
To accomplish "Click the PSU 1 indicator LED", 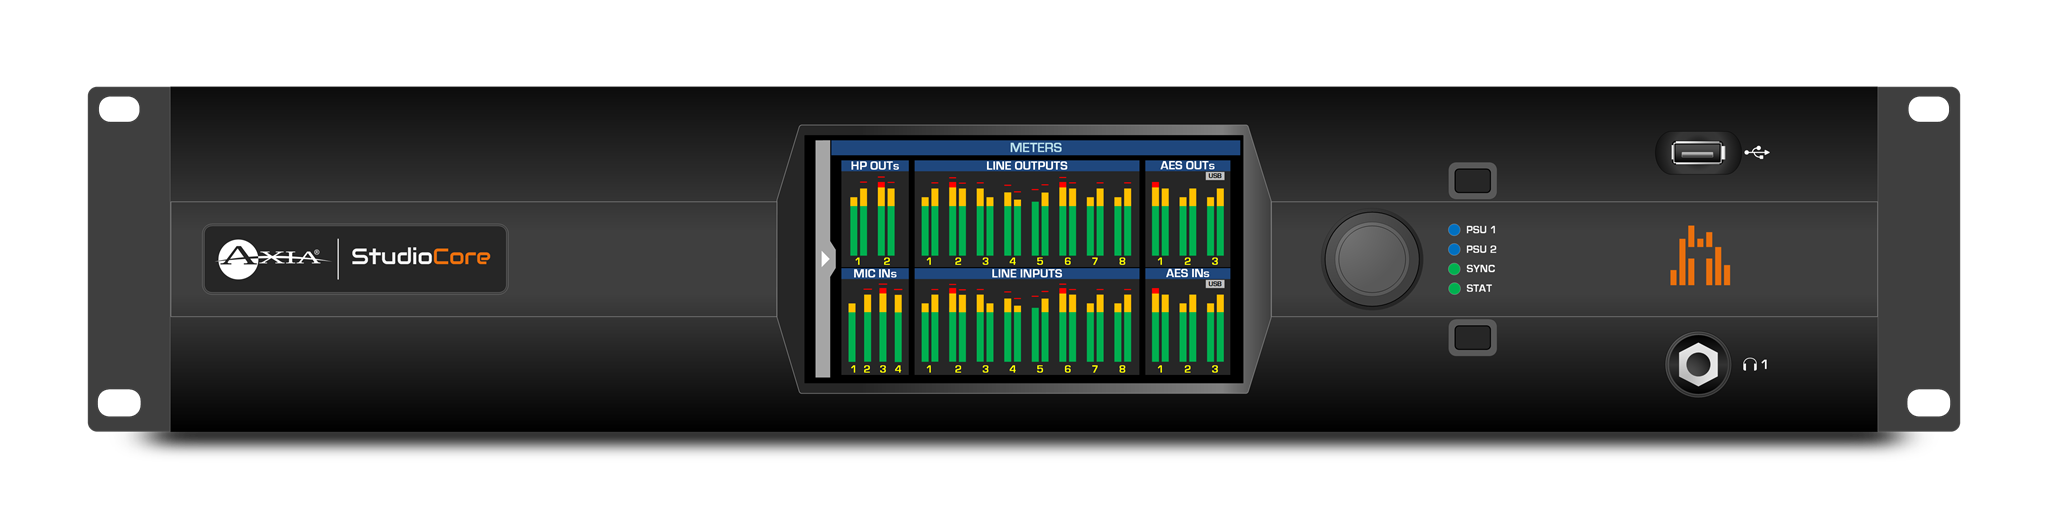I will tap(1454, 230).
